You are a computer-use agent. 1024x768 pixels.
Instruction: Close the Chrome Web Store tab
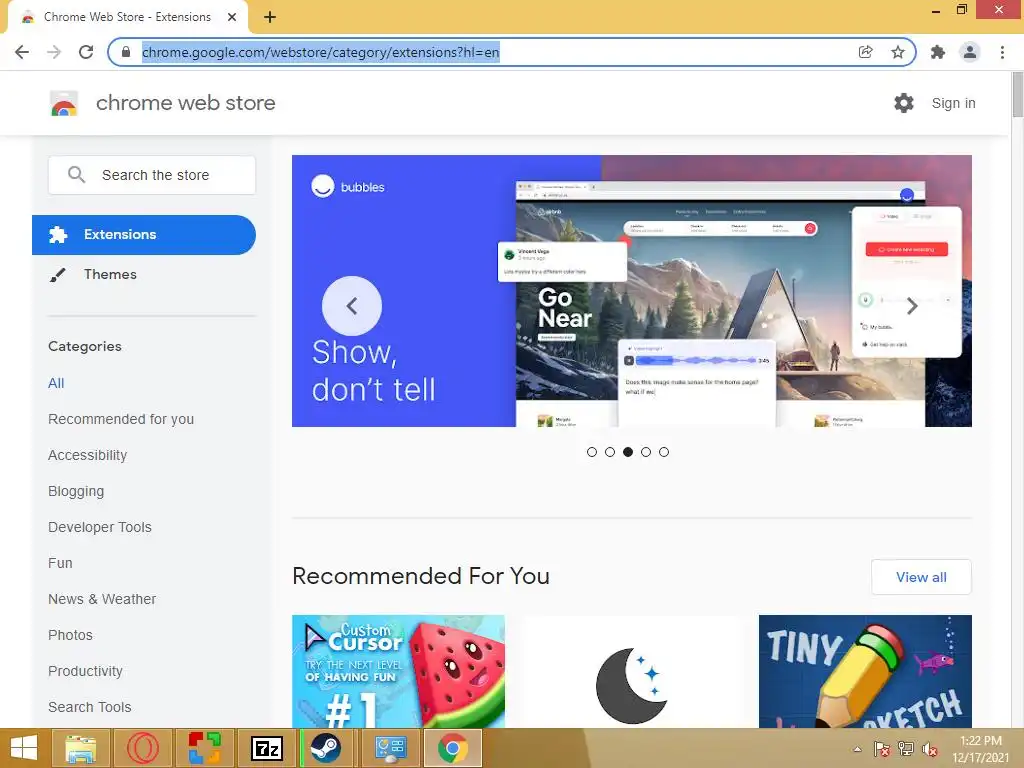point(232,17)
